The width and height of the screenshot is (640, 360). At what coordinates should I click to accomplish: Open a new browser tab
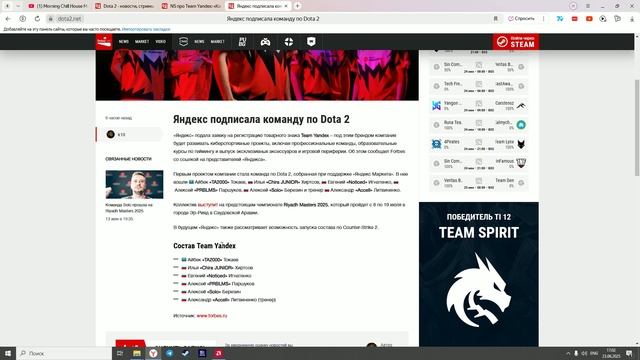(x=298, y=6)
